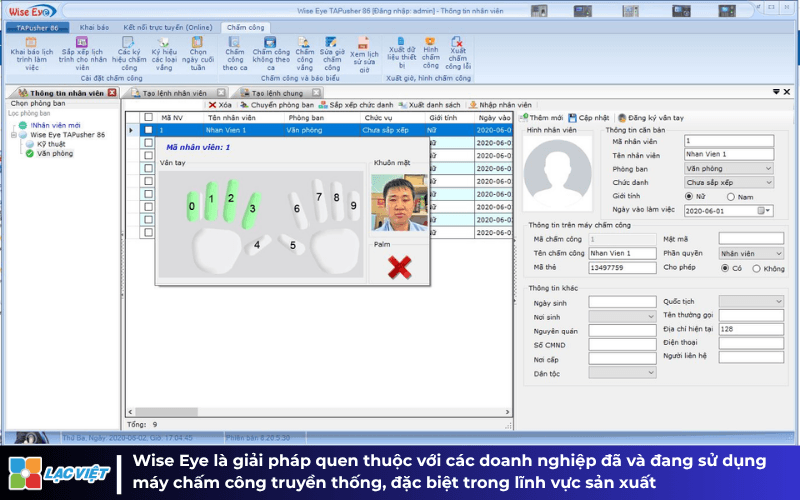Click Xuất dữ liệu thiết bị icon
Screen dimensions: 800x500
tap(401, 41)
